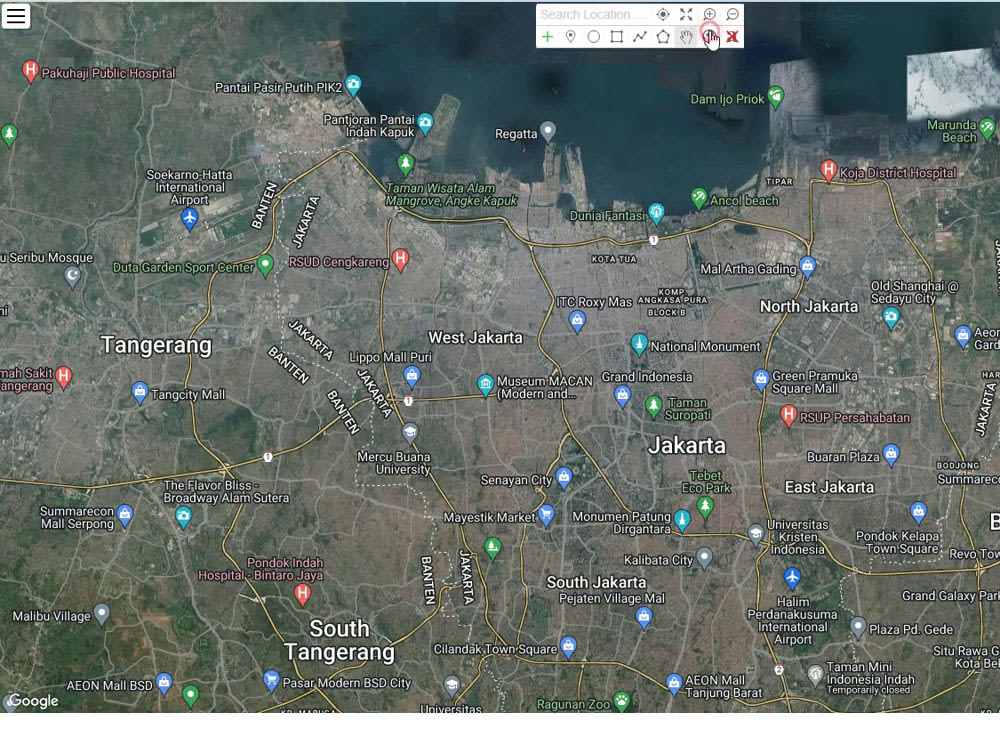Click AEON Mall BSD shopping marker
The width and height of the screenshot is (1000, 750).
tap(164, 684)
